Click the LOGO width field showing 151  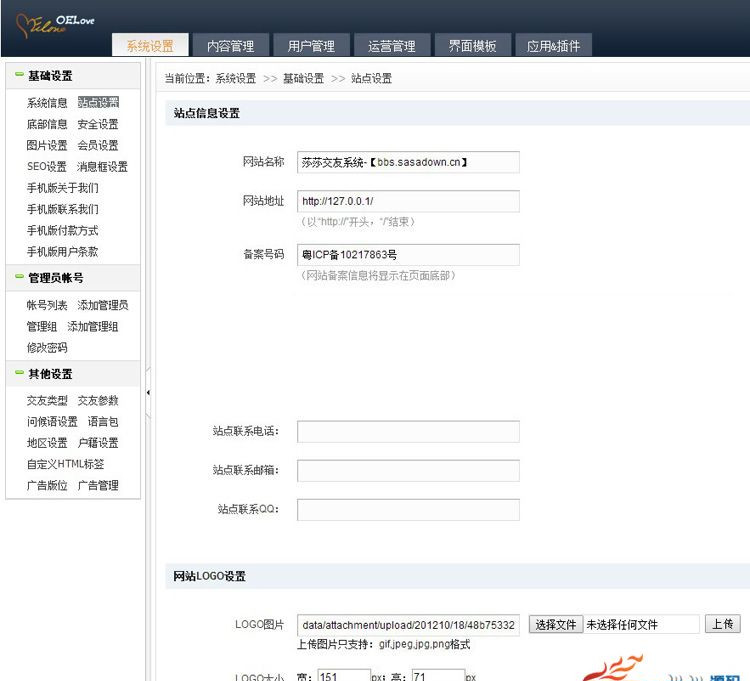343,676
